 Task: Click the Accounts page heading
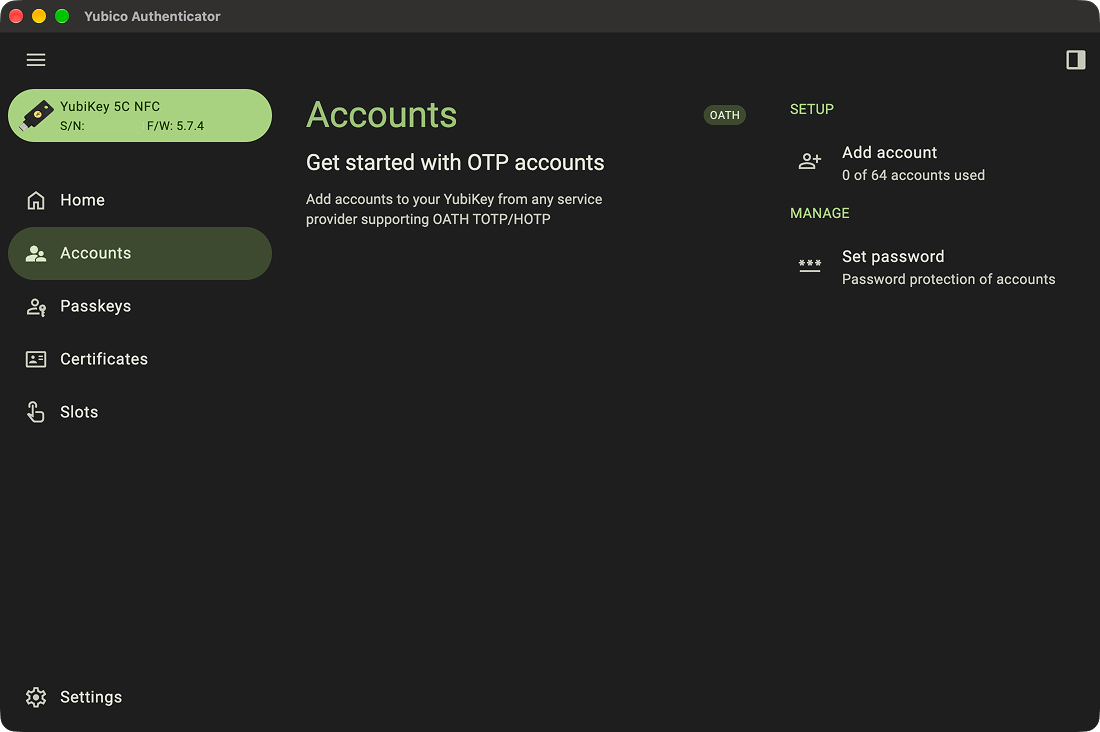click(382, 114)
